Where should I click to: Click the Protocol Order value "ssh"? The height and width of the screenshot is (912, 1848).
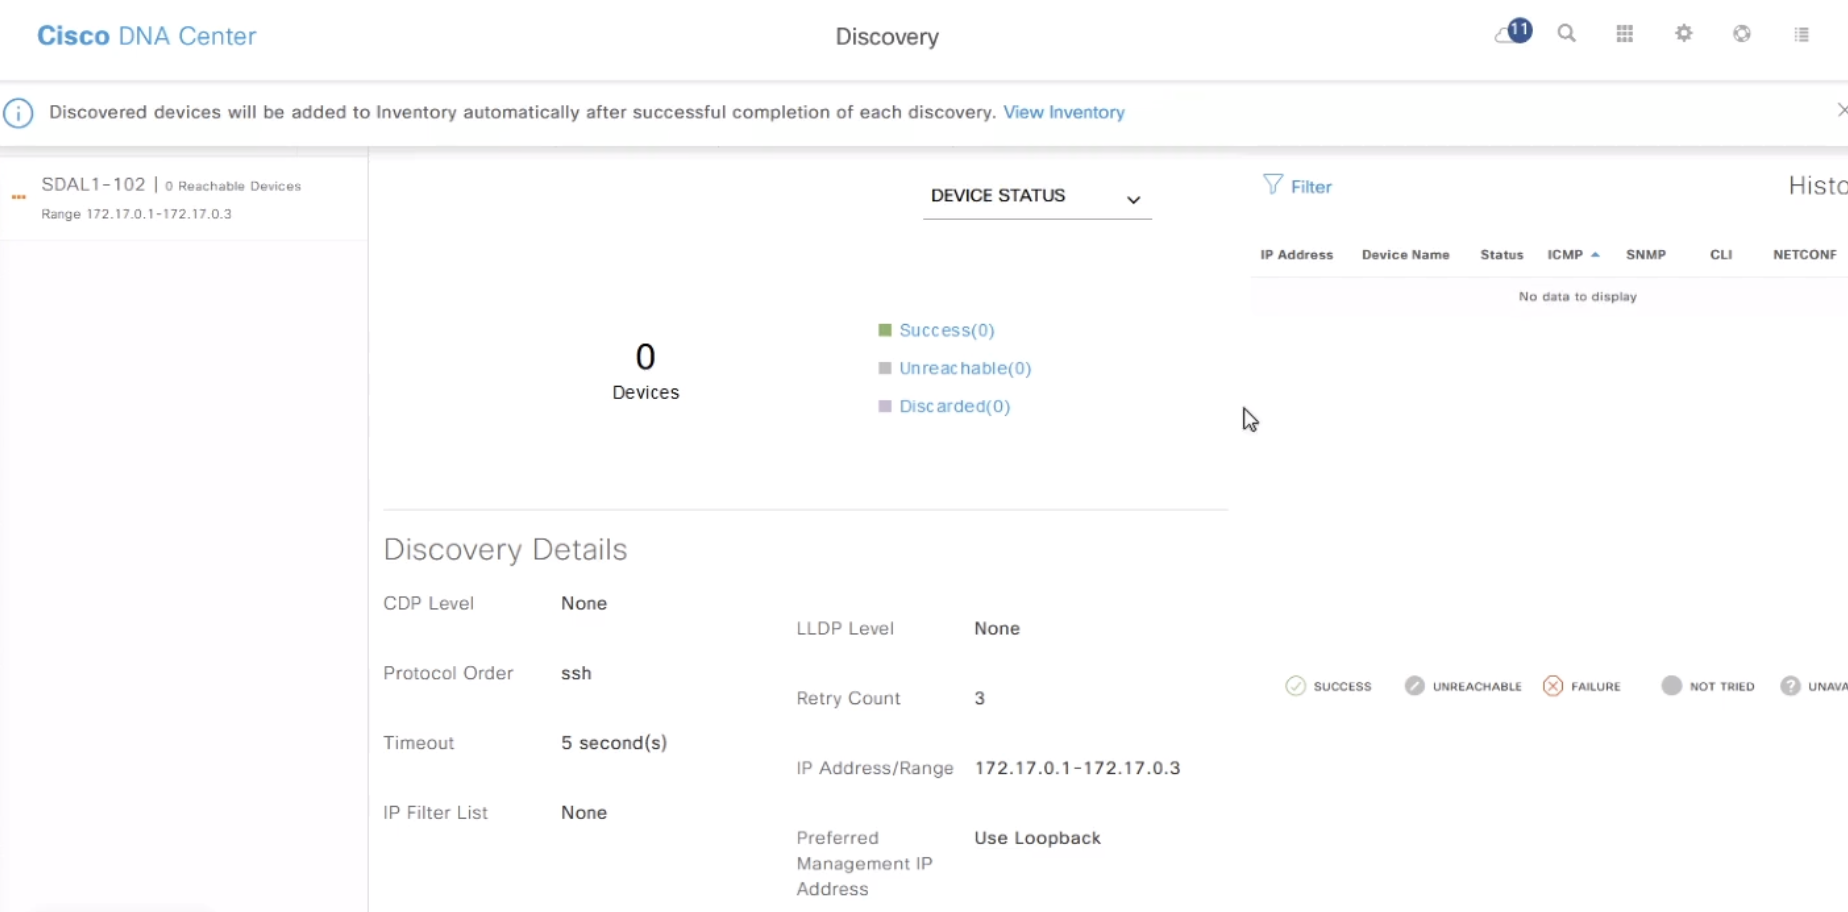coord(576,673)
